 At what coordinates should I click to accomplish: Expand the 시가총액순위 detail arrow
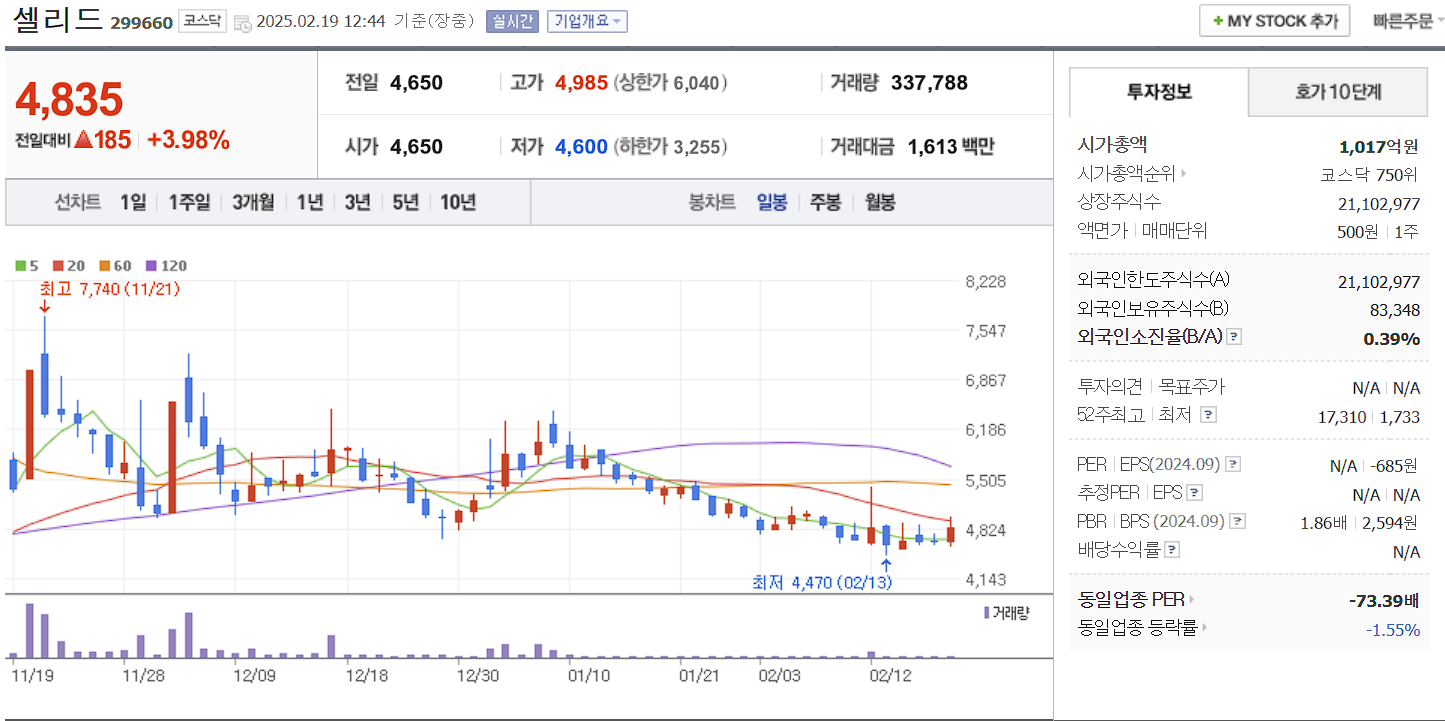1182,172
